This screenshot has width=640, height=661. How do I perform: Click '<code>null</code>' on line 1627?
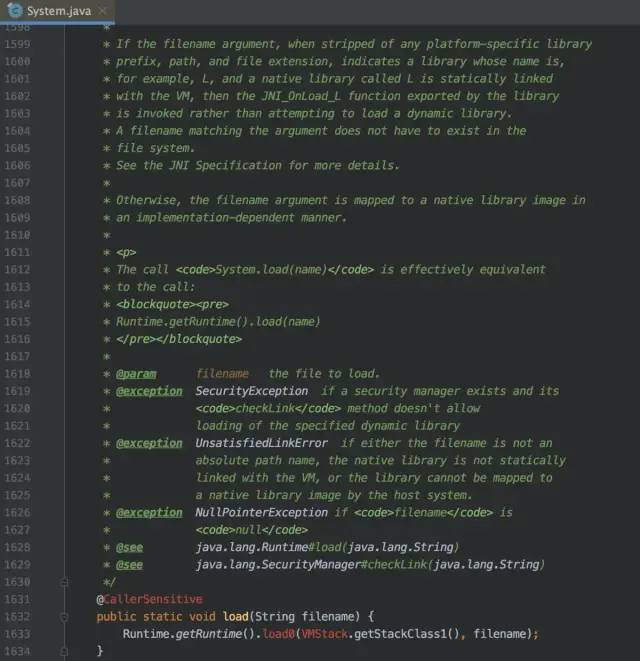pyautogui.click(x=252, y=530)
